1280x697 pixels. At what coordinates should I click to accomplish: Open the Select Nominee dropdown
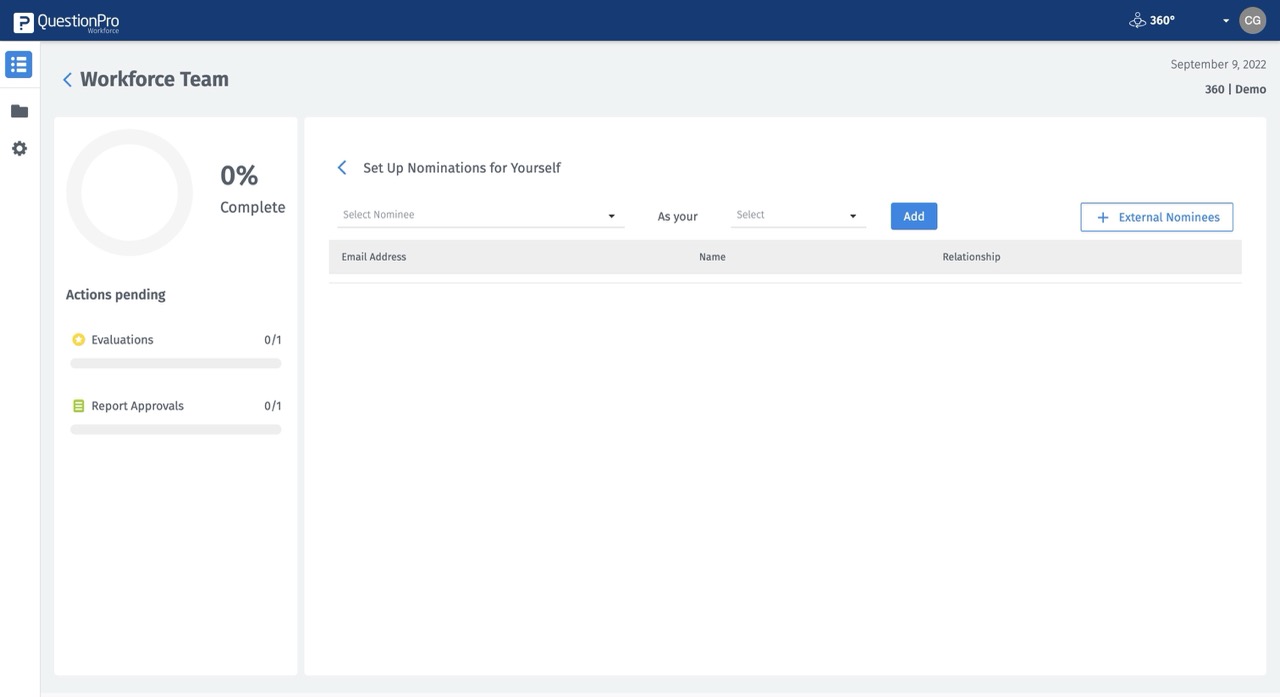[480, 214]
